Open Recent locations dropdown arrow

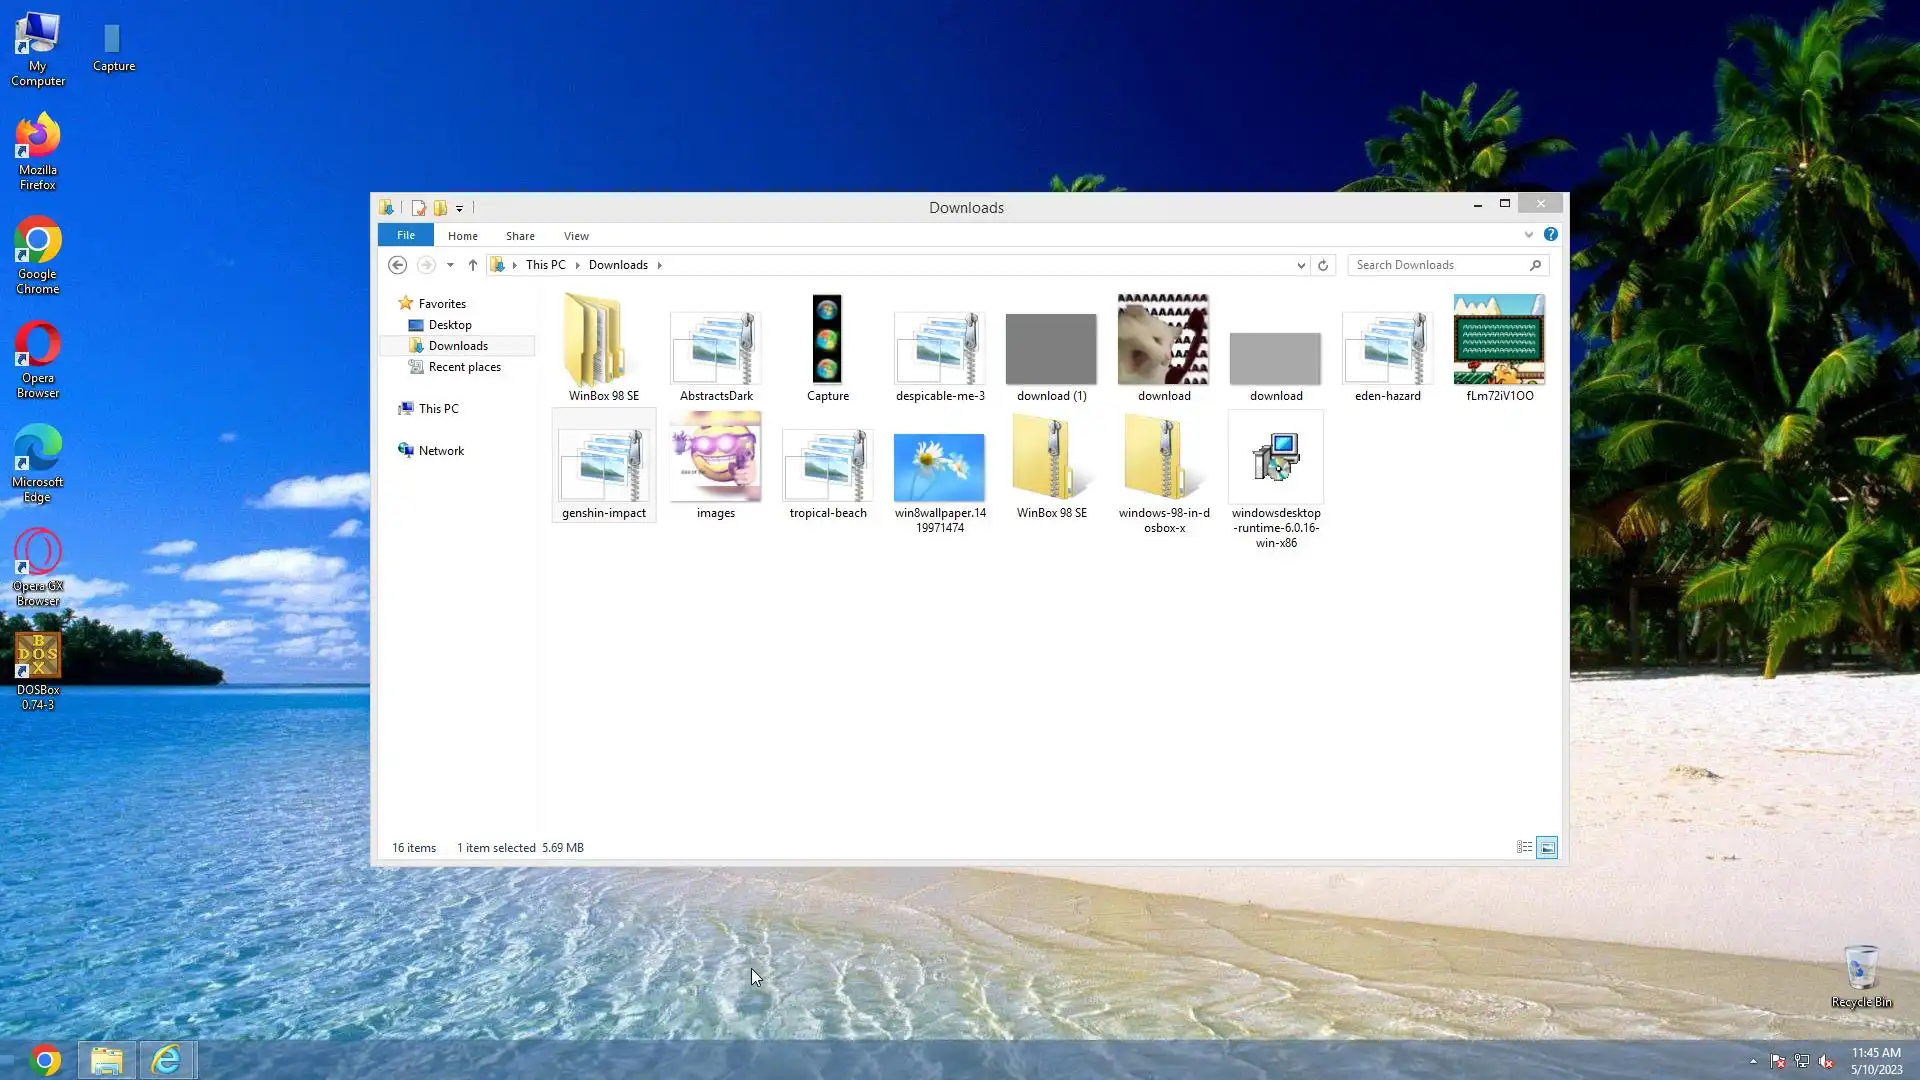point(450,265)
